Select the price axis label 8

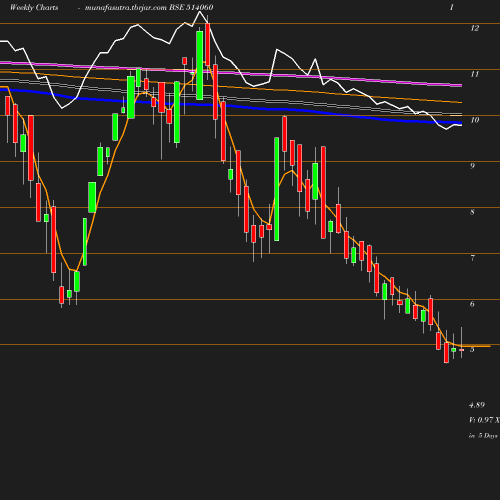pos(472,212)
